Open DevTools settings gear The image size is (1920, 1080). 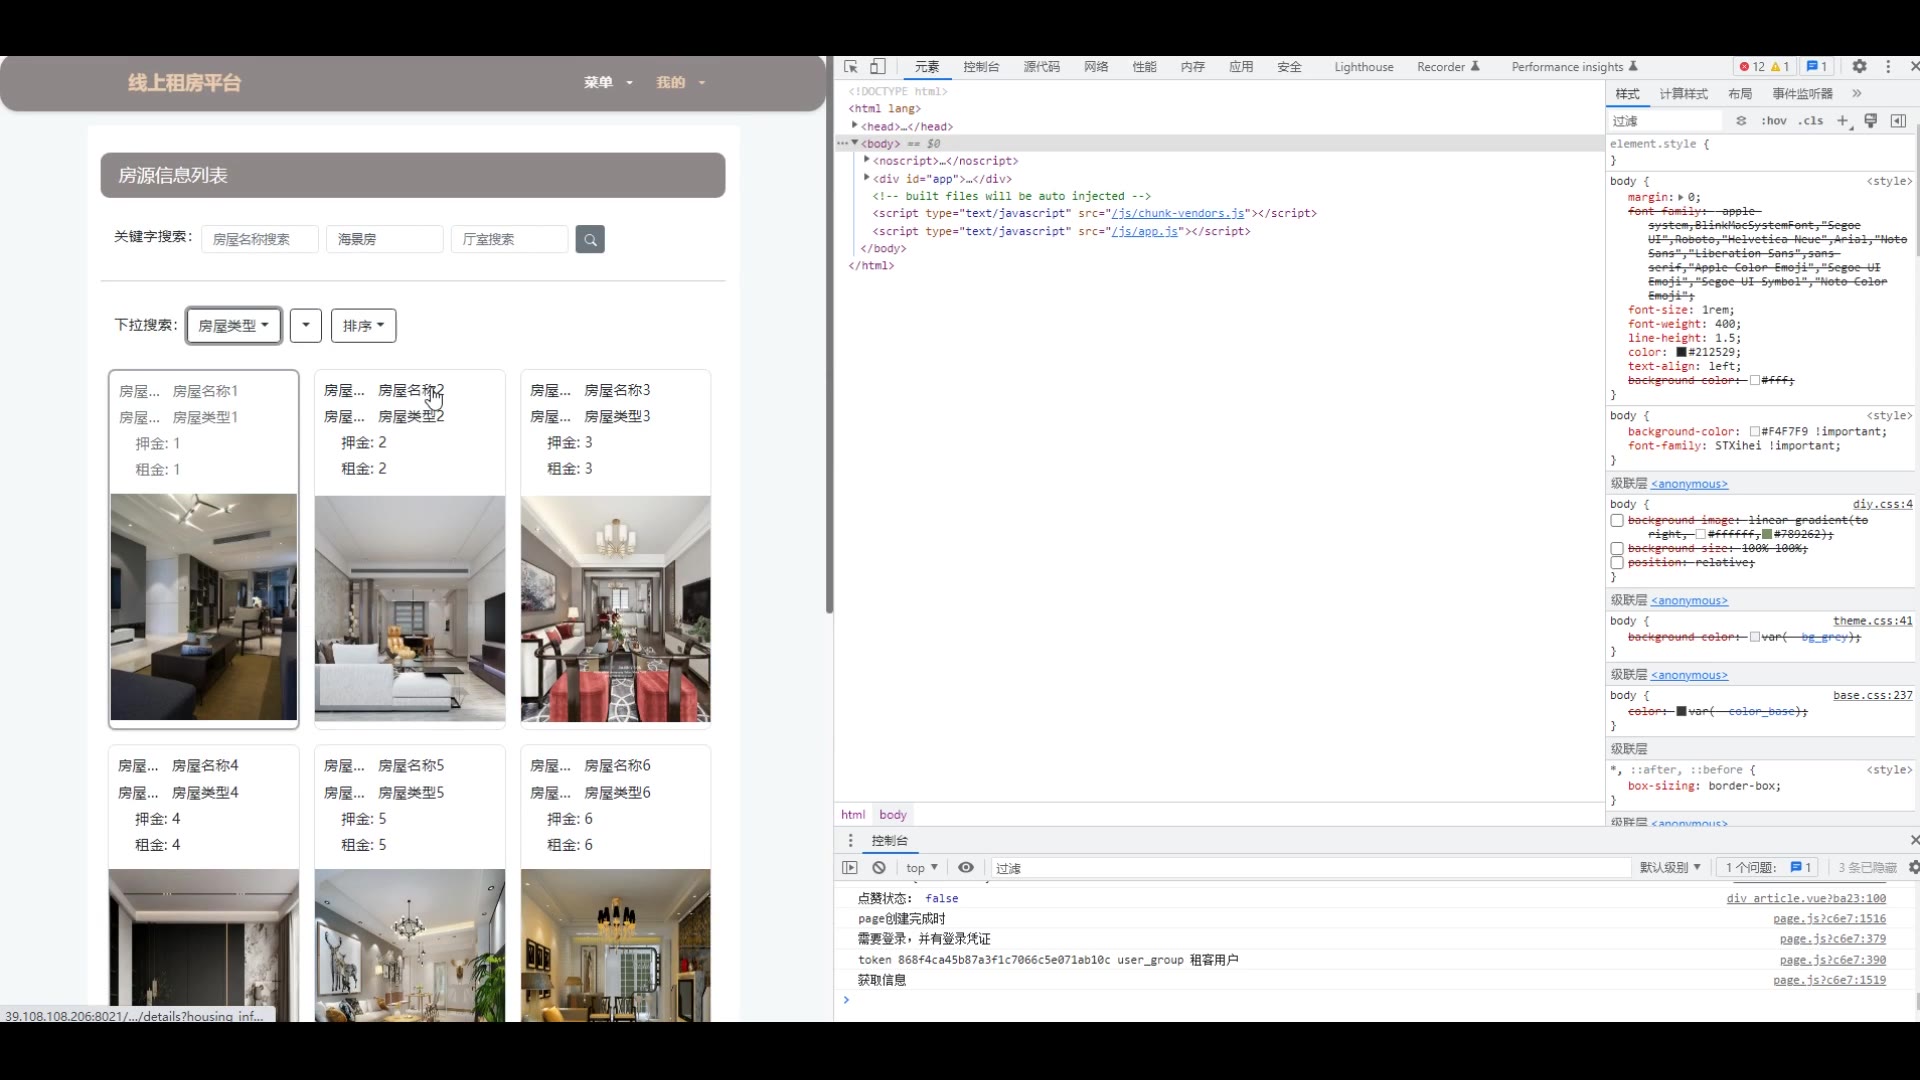(x=1859, y=67)
